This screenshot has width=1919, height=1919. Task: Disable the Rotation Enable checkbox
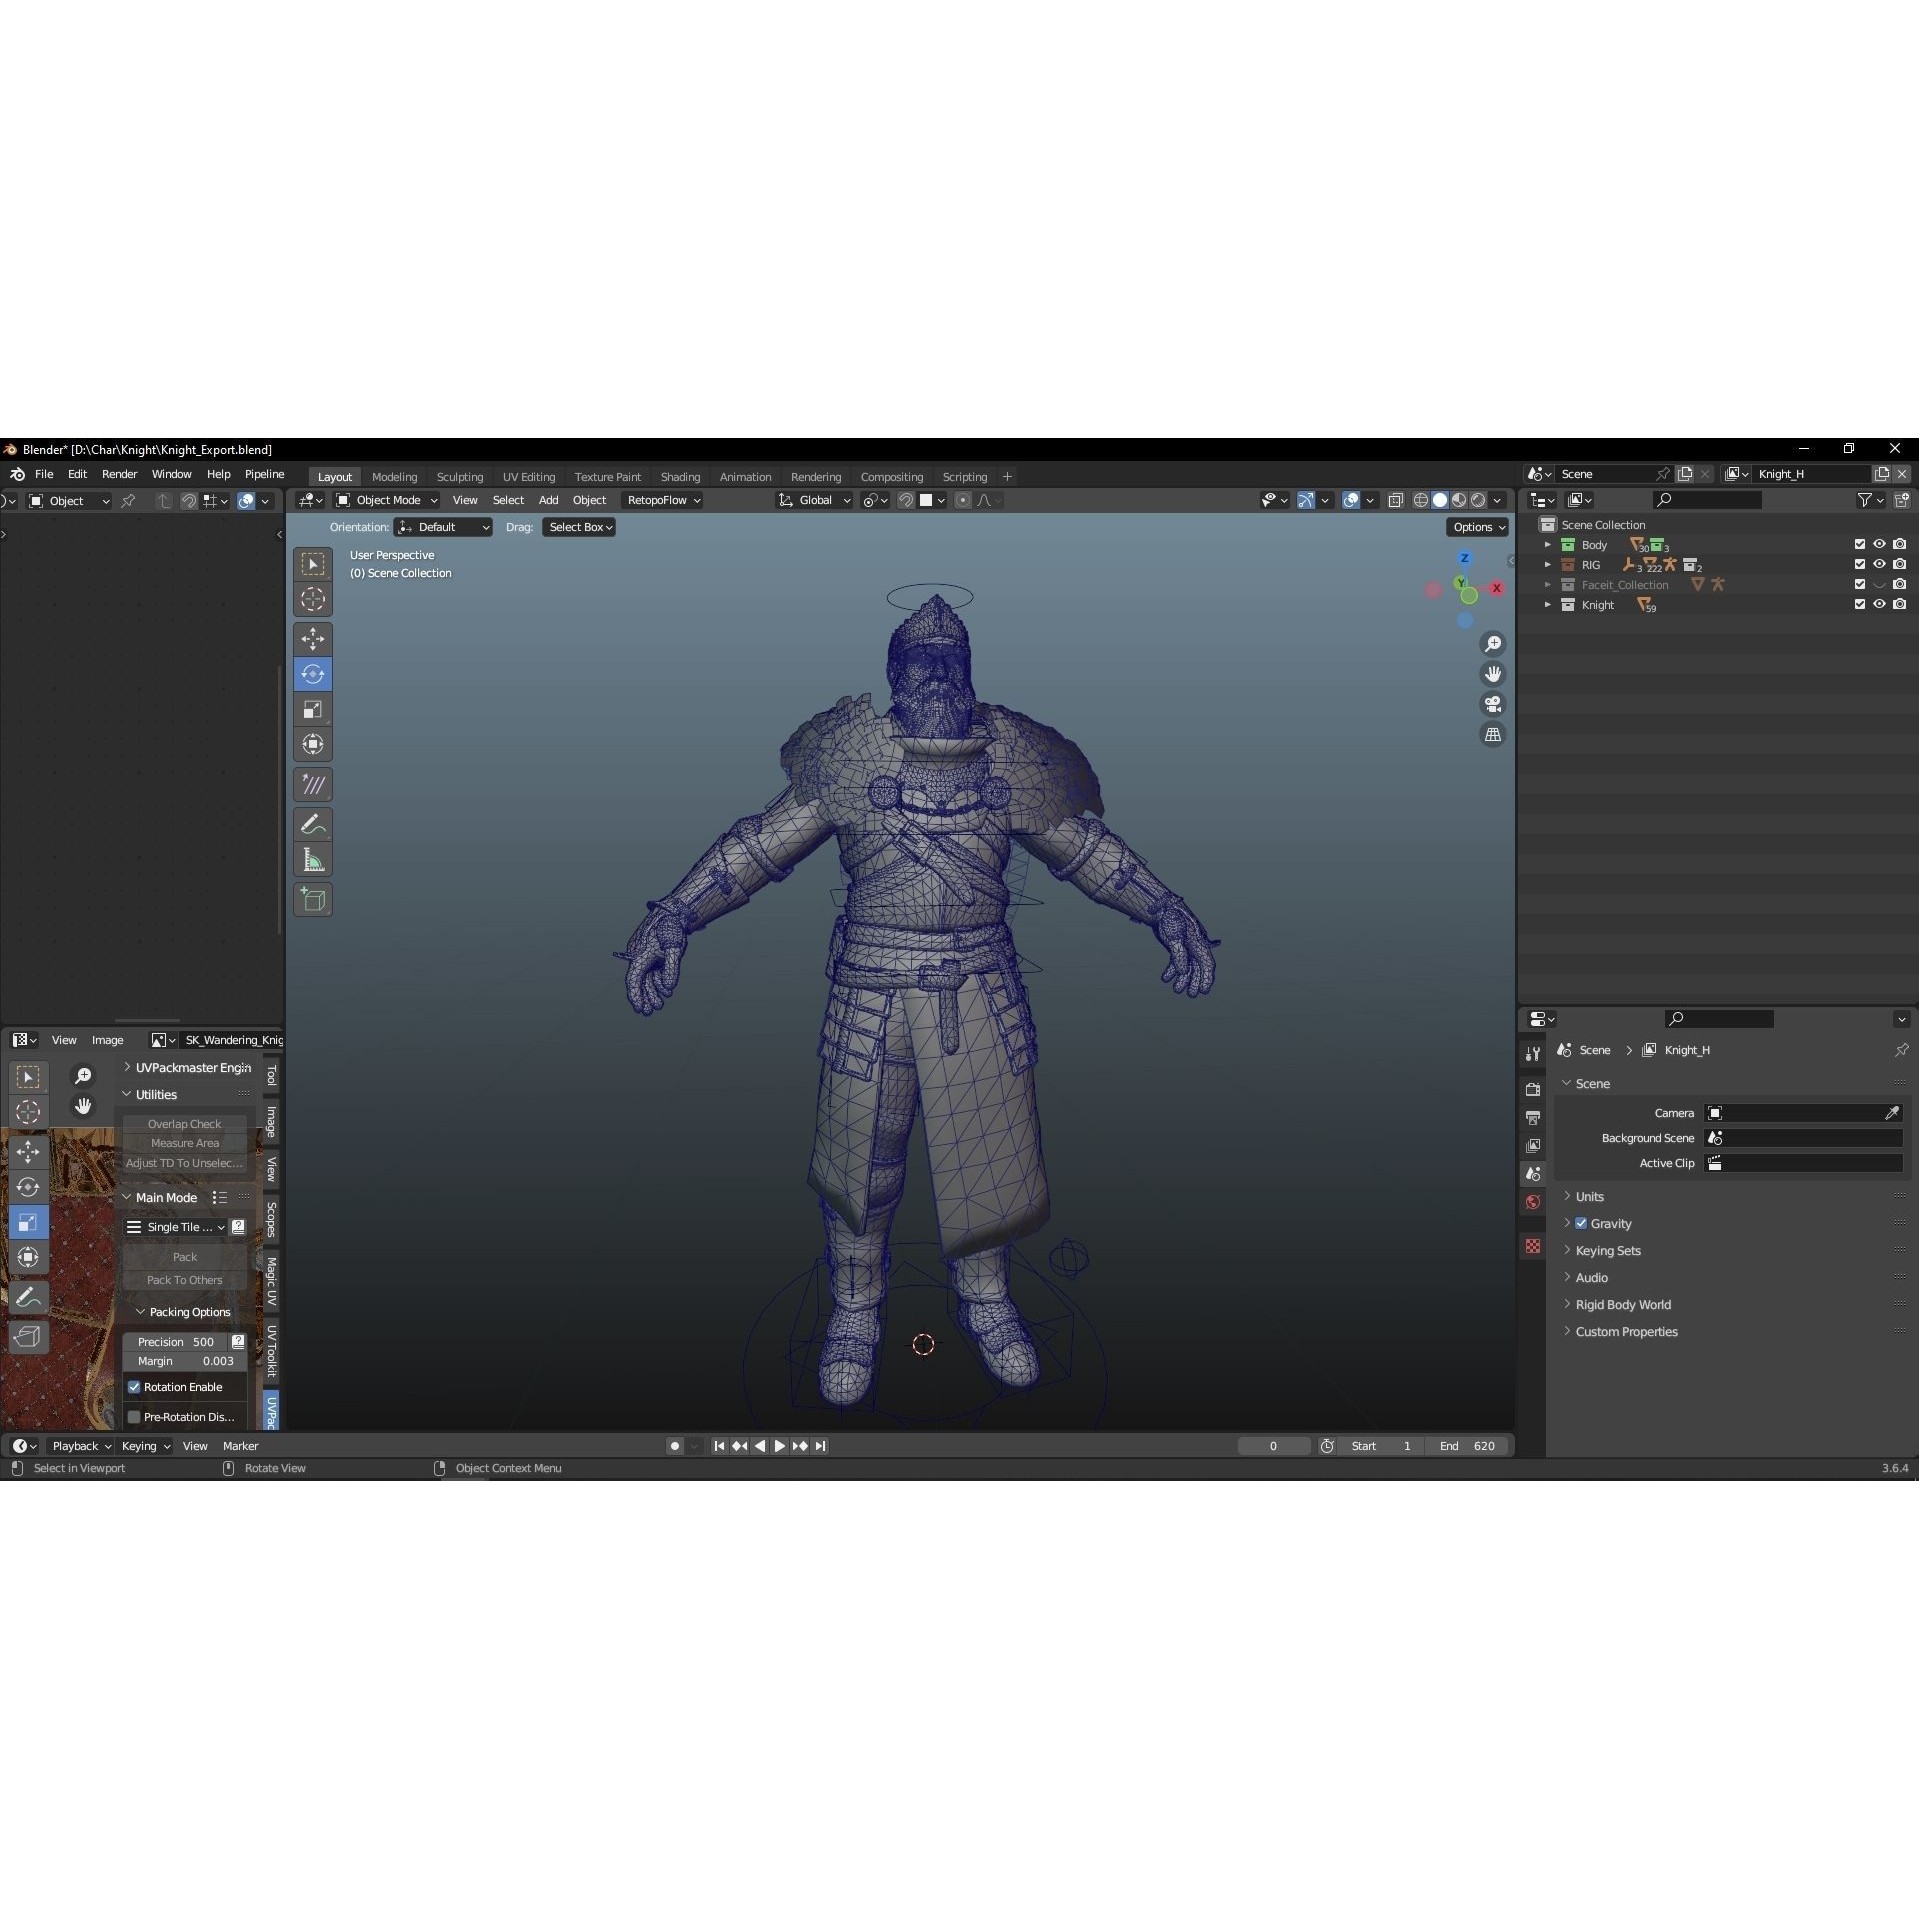pyautogui.click(x=135, y=1387)
